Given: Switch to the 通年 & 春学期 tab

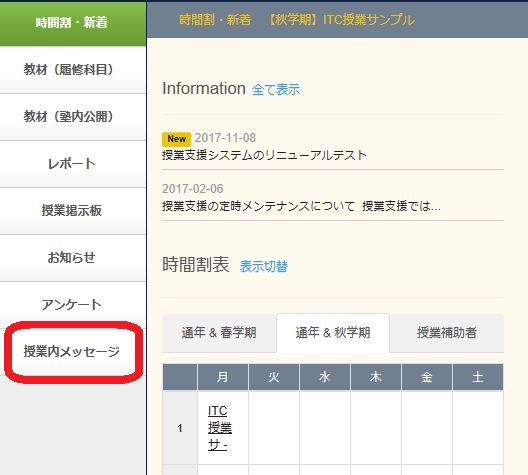Looking at the screenshot, I should [219, 333].
